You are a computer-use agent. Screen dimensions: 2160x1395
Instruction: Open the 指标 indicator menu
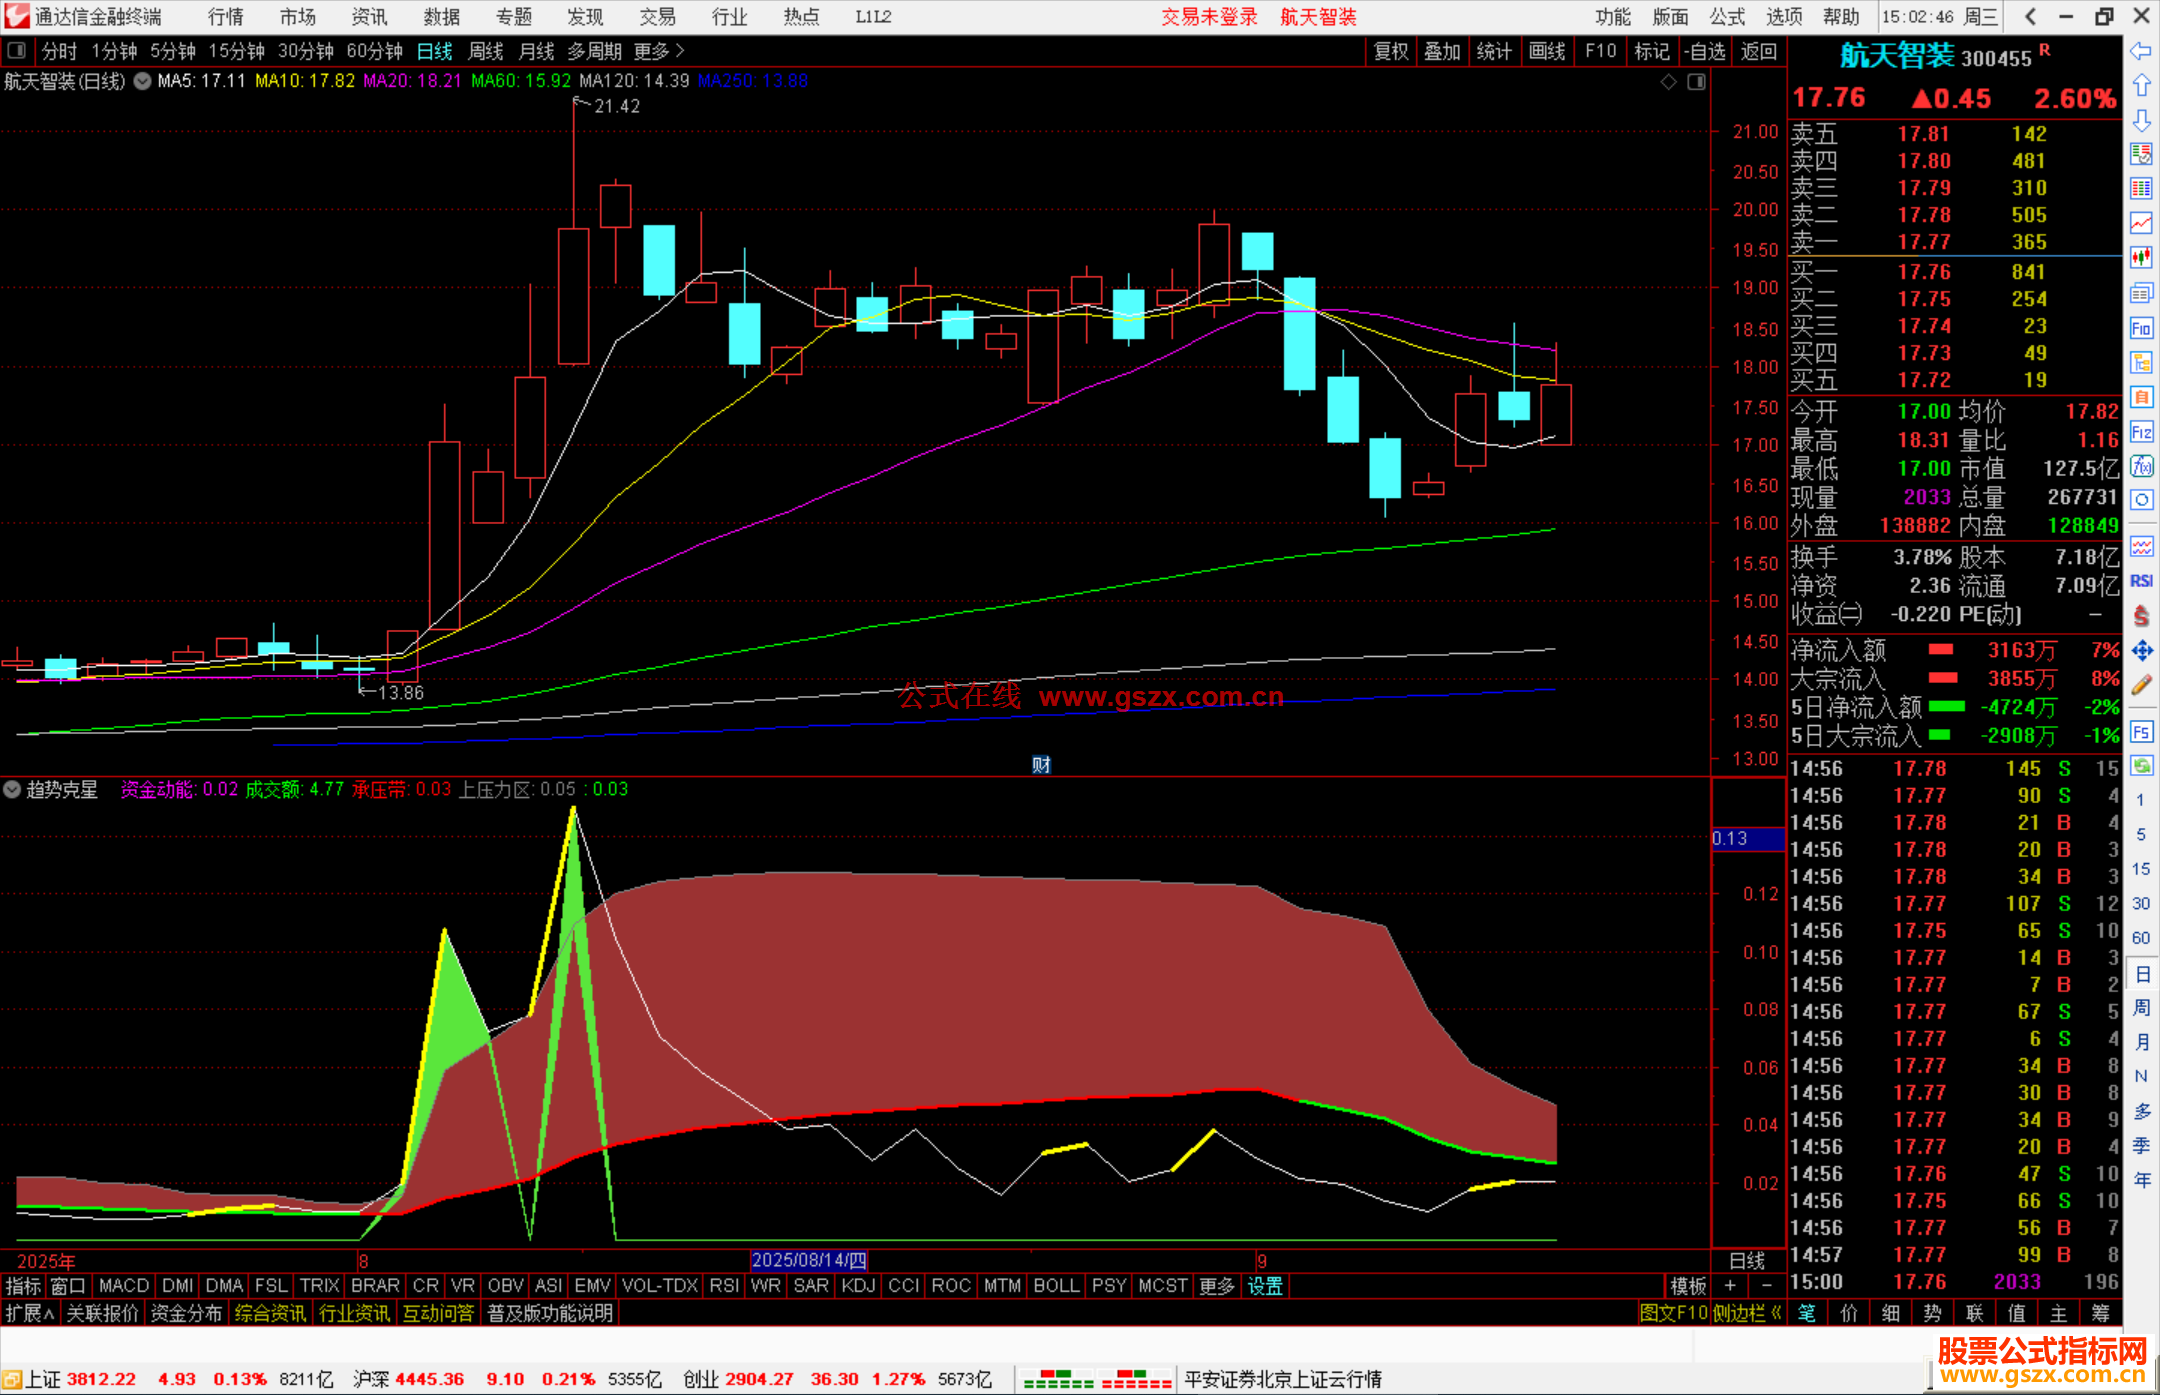click(23, 1286)
